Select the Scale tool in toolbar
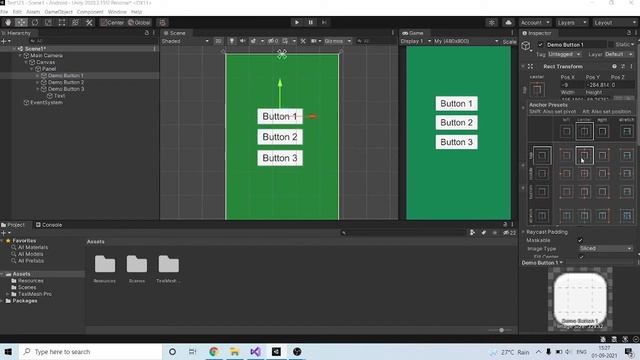 tap(48, 22)
